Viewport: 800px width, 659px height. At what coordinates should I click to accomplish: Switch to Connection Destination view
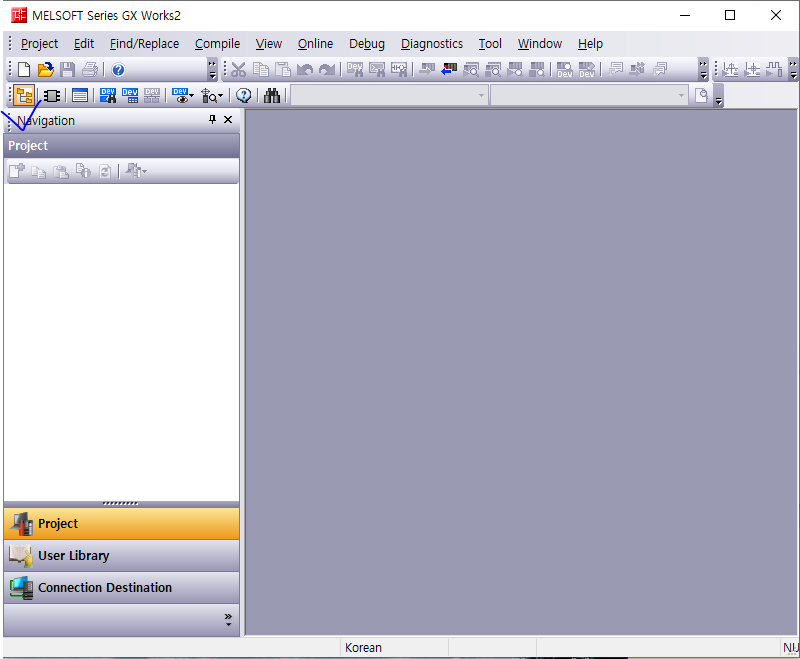[x=121, y=588]
